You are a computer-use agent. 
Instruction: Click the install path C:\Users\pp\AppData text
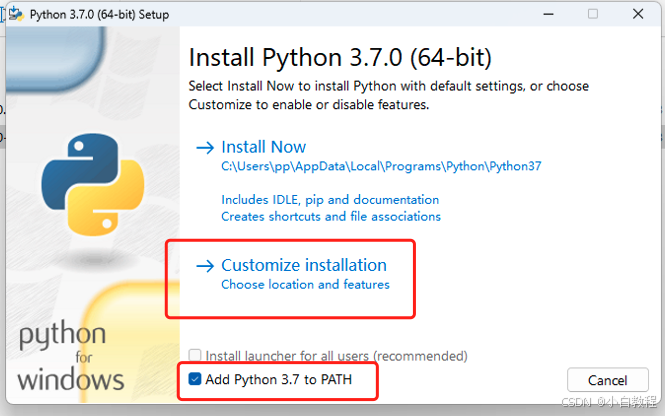coord(381,166)
